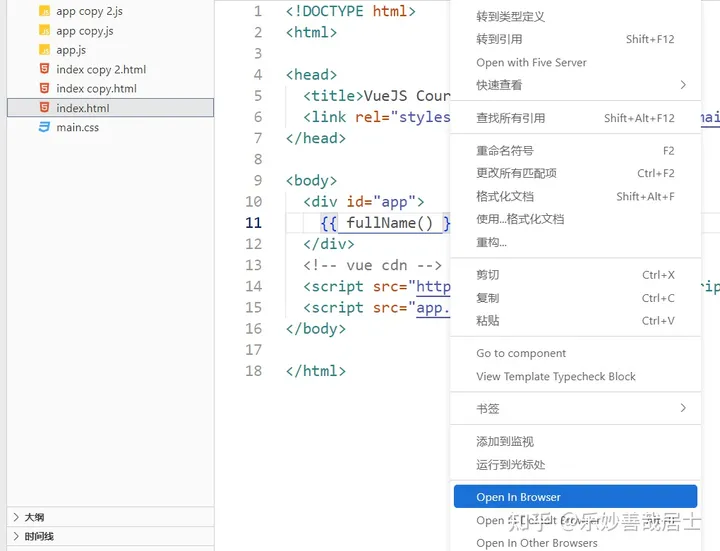Choose Go to component entry
Viewport: 720px width, 551px height.
point(521,353)
